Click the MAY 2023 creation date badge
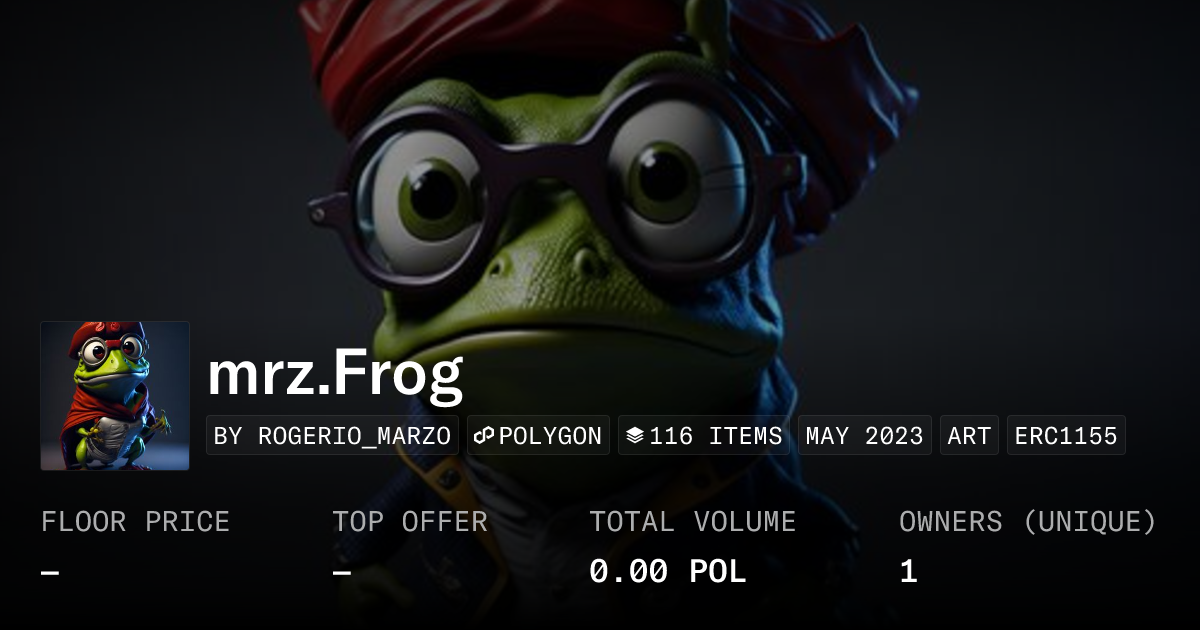The image size is (1200, 630). (x=865, y=436)
